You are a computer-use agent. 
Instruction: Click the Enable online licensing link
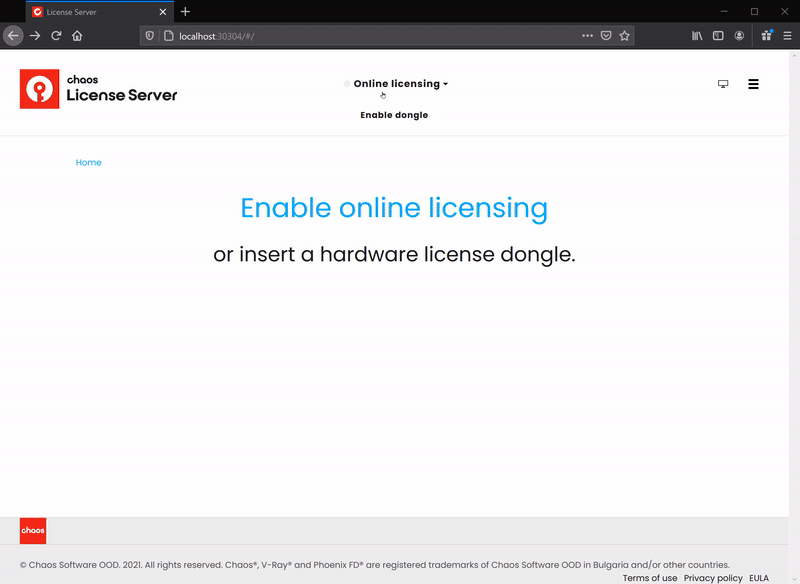[392, 208]
